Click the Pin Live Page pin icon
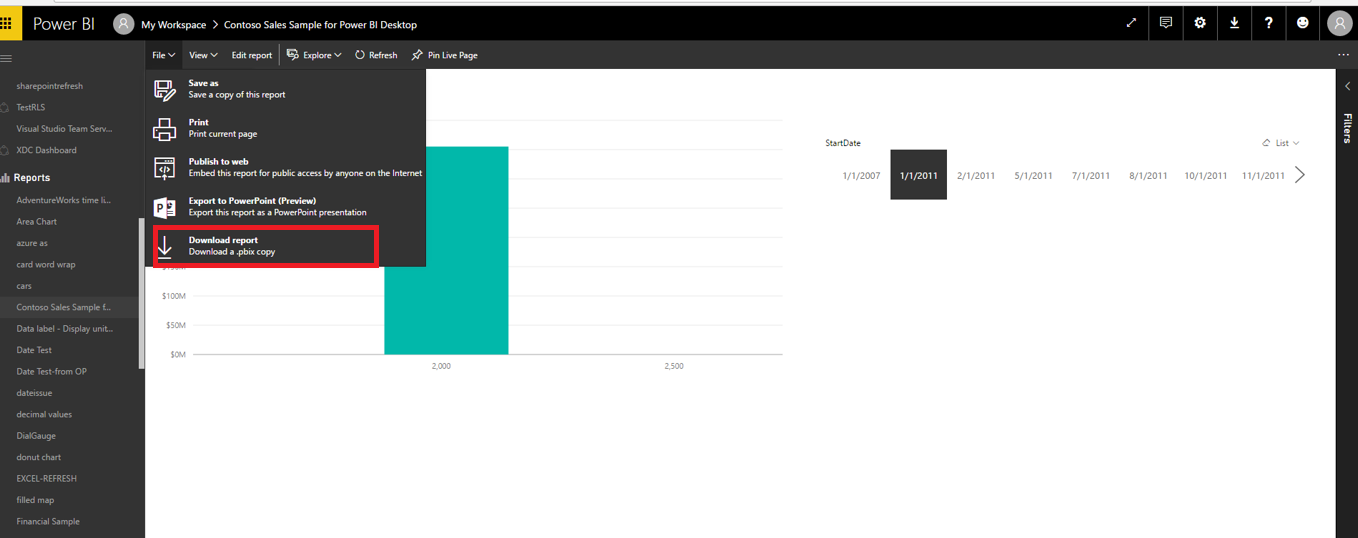 click(417, 55)
